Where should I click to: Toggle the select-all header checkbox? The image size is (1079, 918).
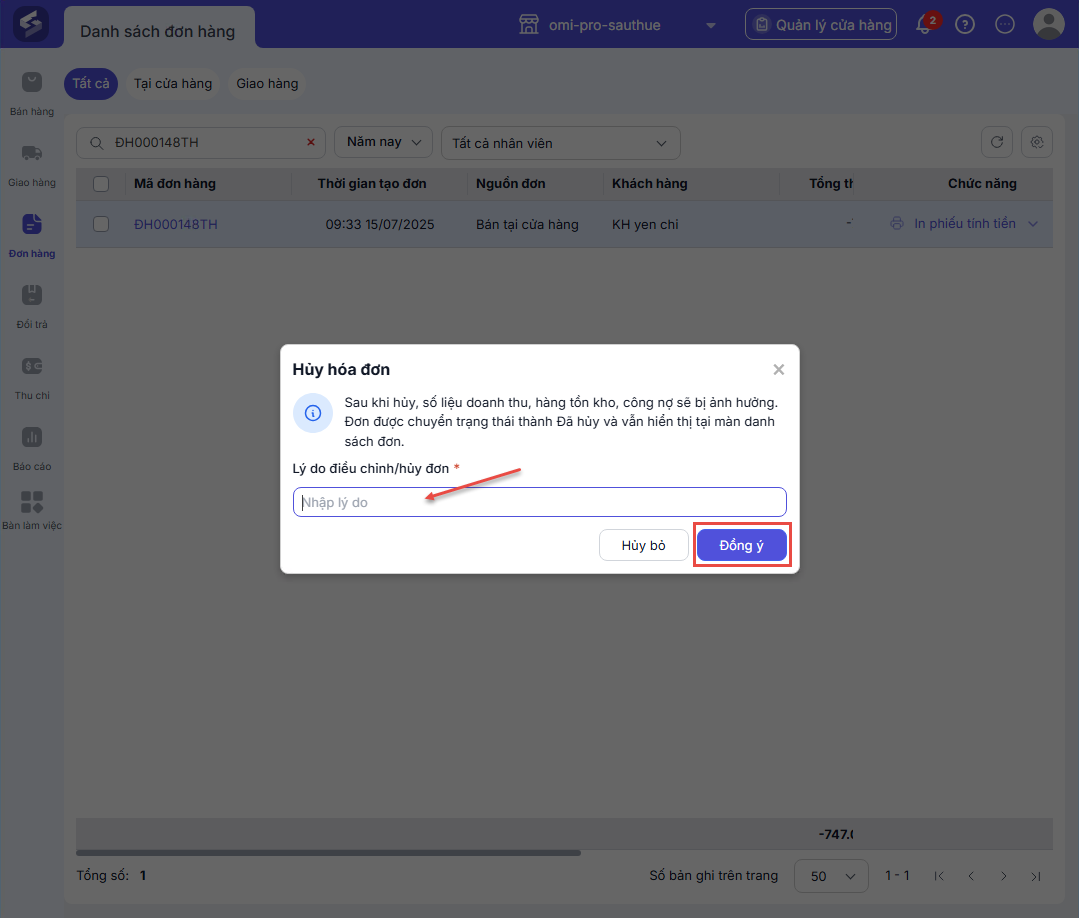101,184
